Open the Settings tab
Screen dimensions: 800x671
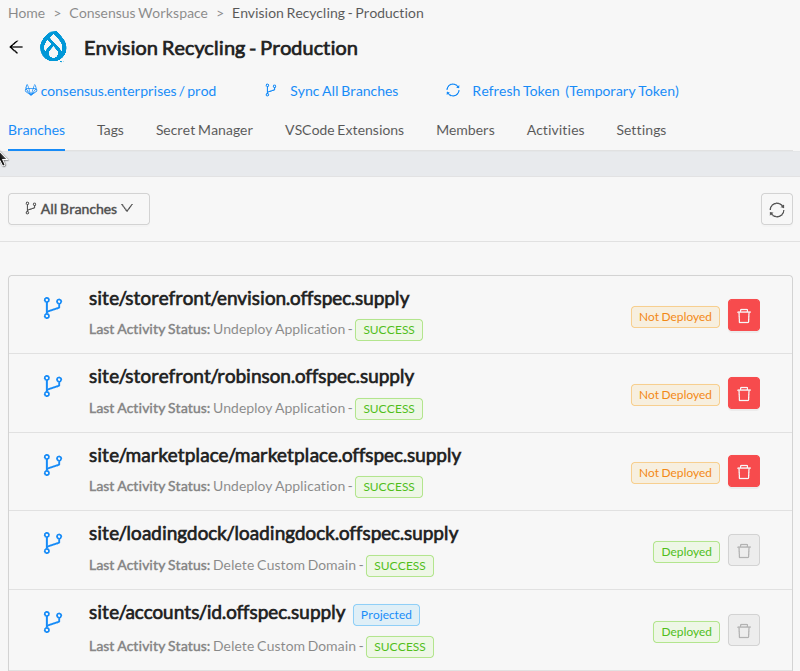pyautogui.click(x=641, y=131)
